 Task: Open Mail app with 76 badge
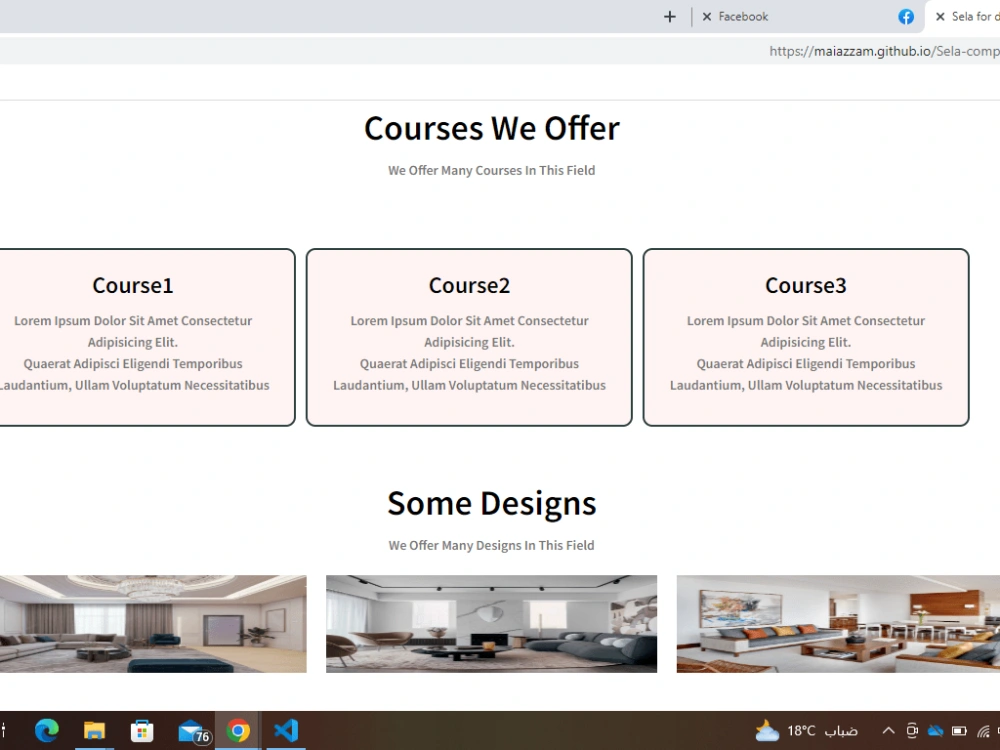193,732
